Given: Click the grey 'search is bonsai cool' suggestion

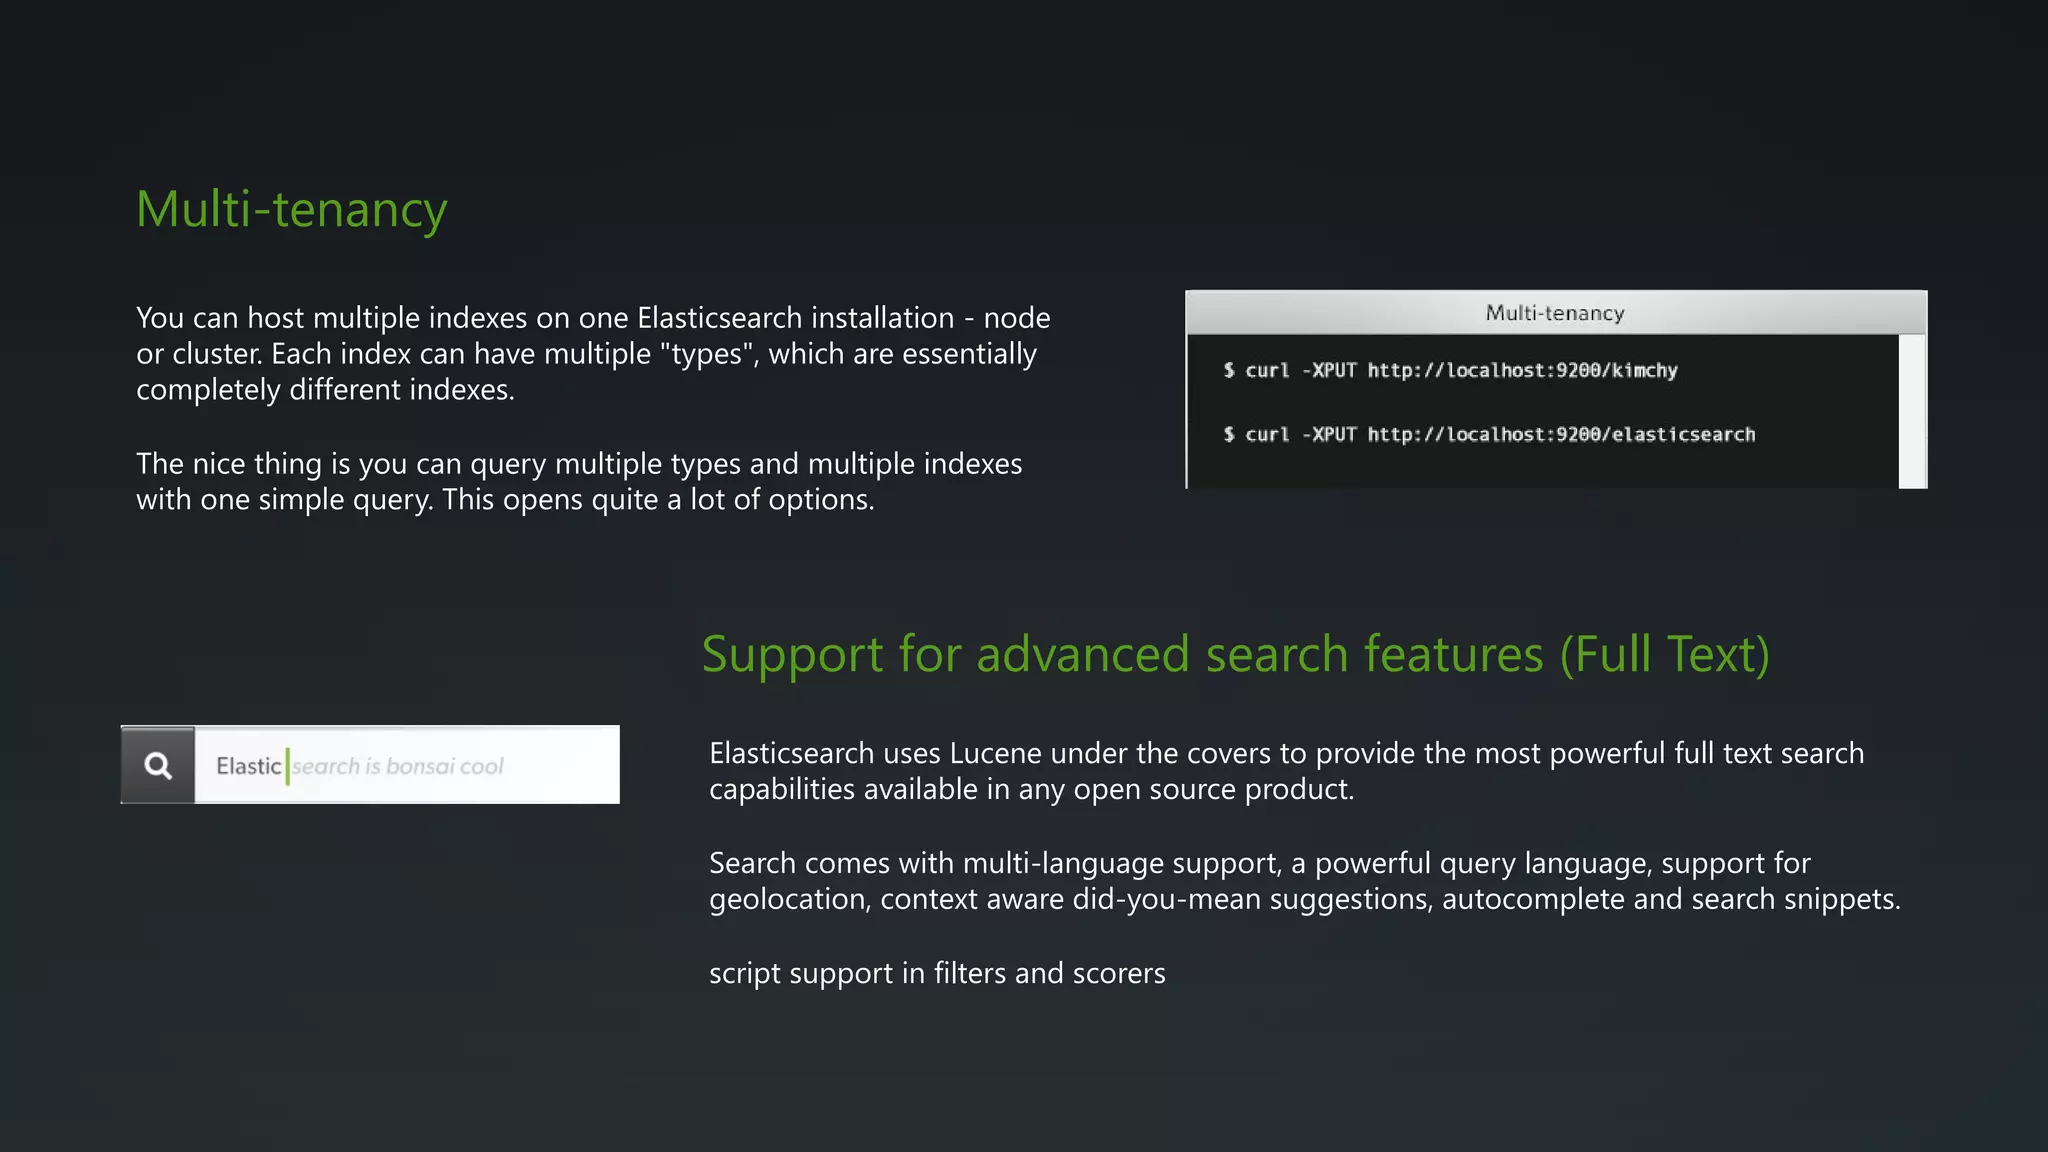Looking at the screenshot, I should 398,767.
